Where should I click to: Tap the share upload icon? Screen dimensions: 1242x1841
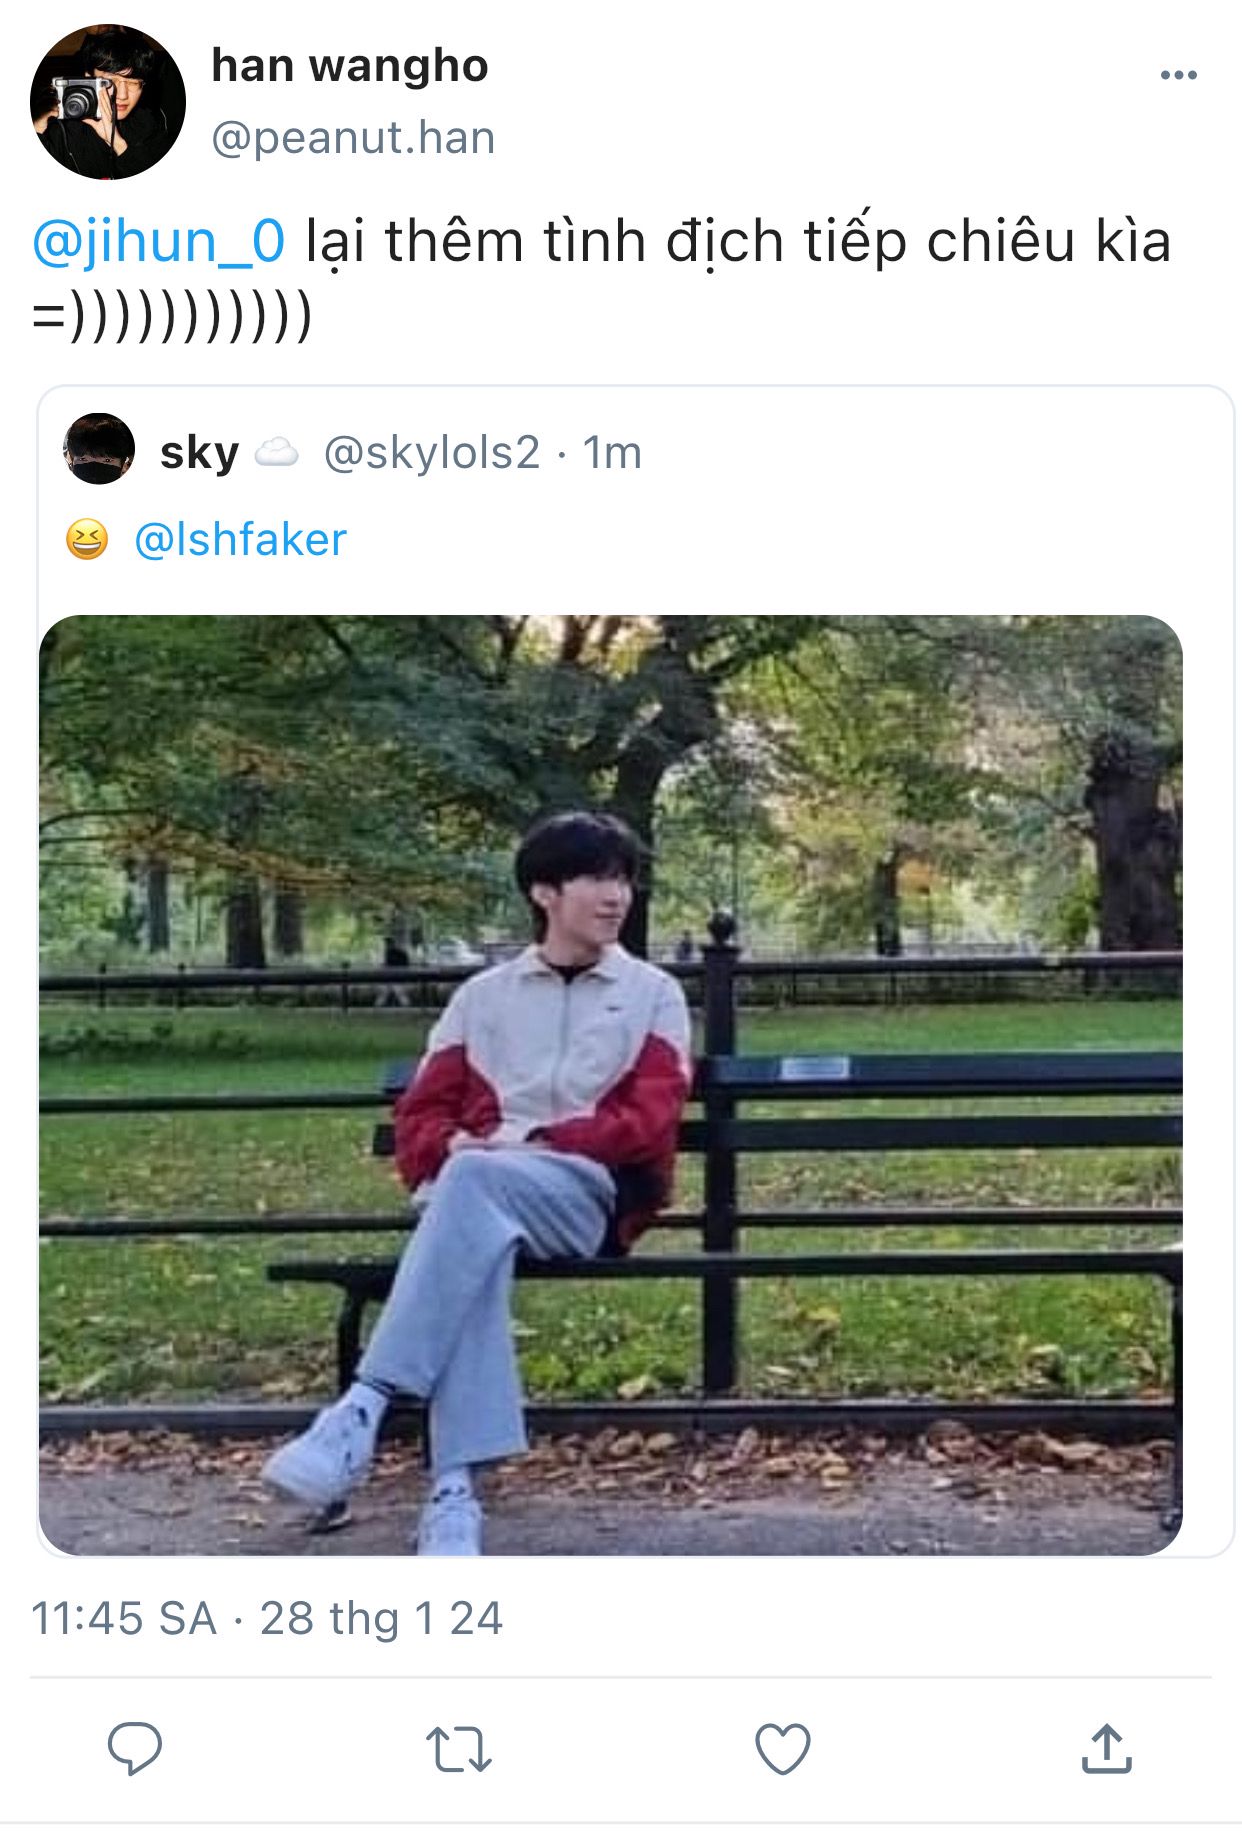pos(1106,1748)
